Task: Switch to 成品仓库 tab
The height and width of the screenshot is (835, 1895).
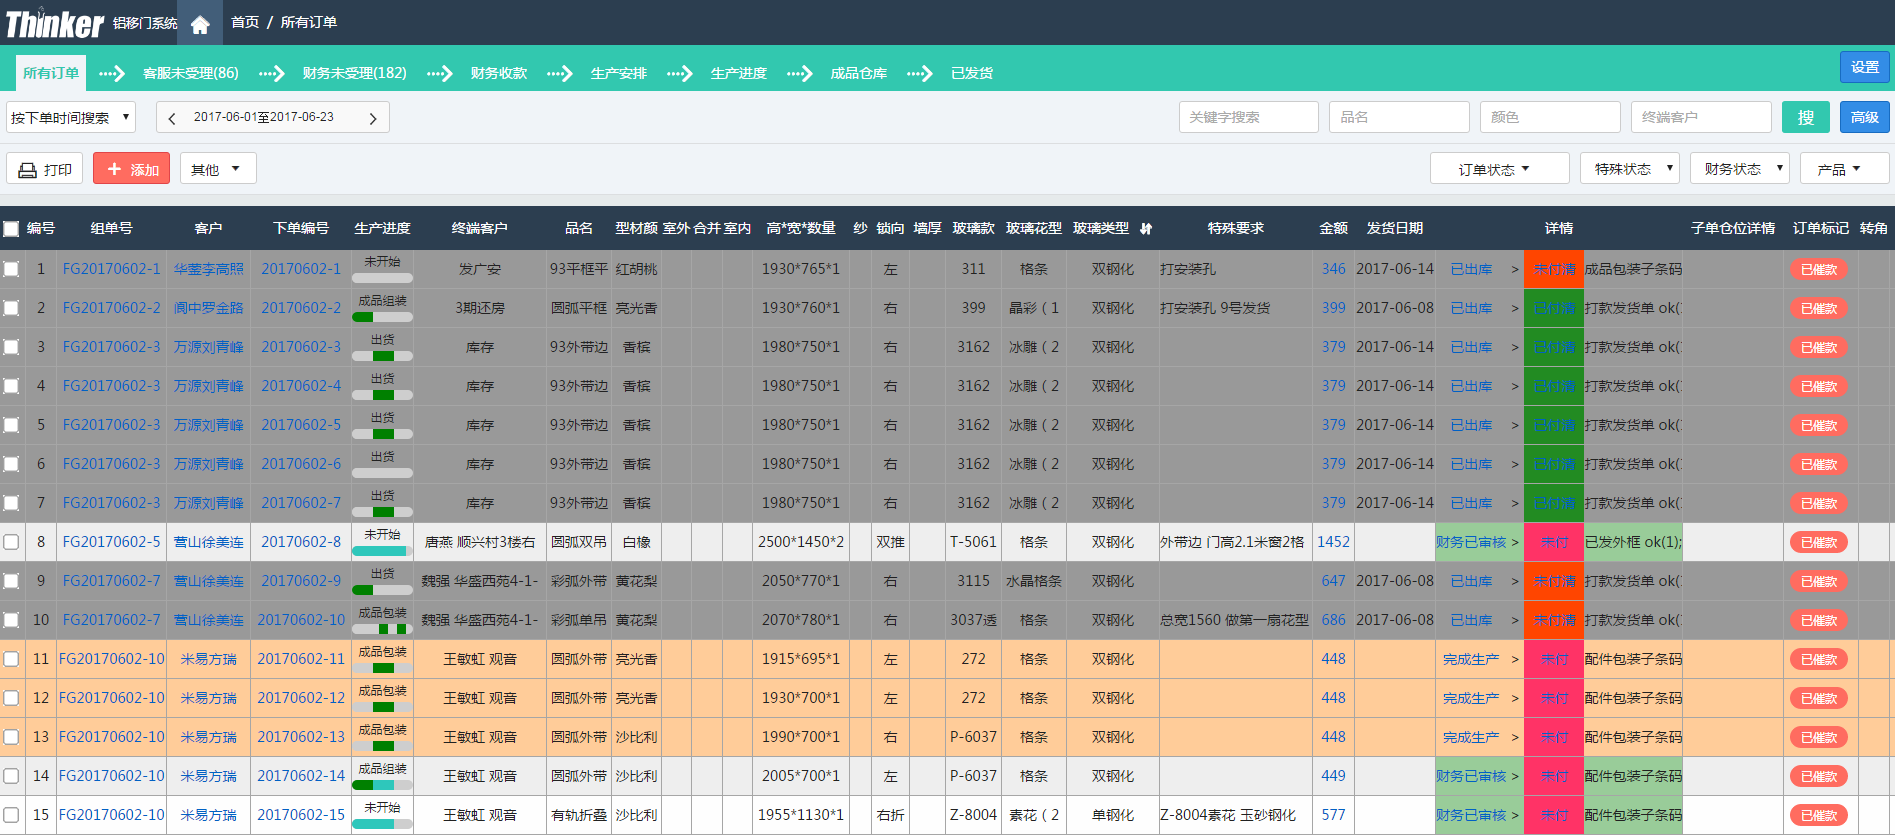Action: (858, 73)
